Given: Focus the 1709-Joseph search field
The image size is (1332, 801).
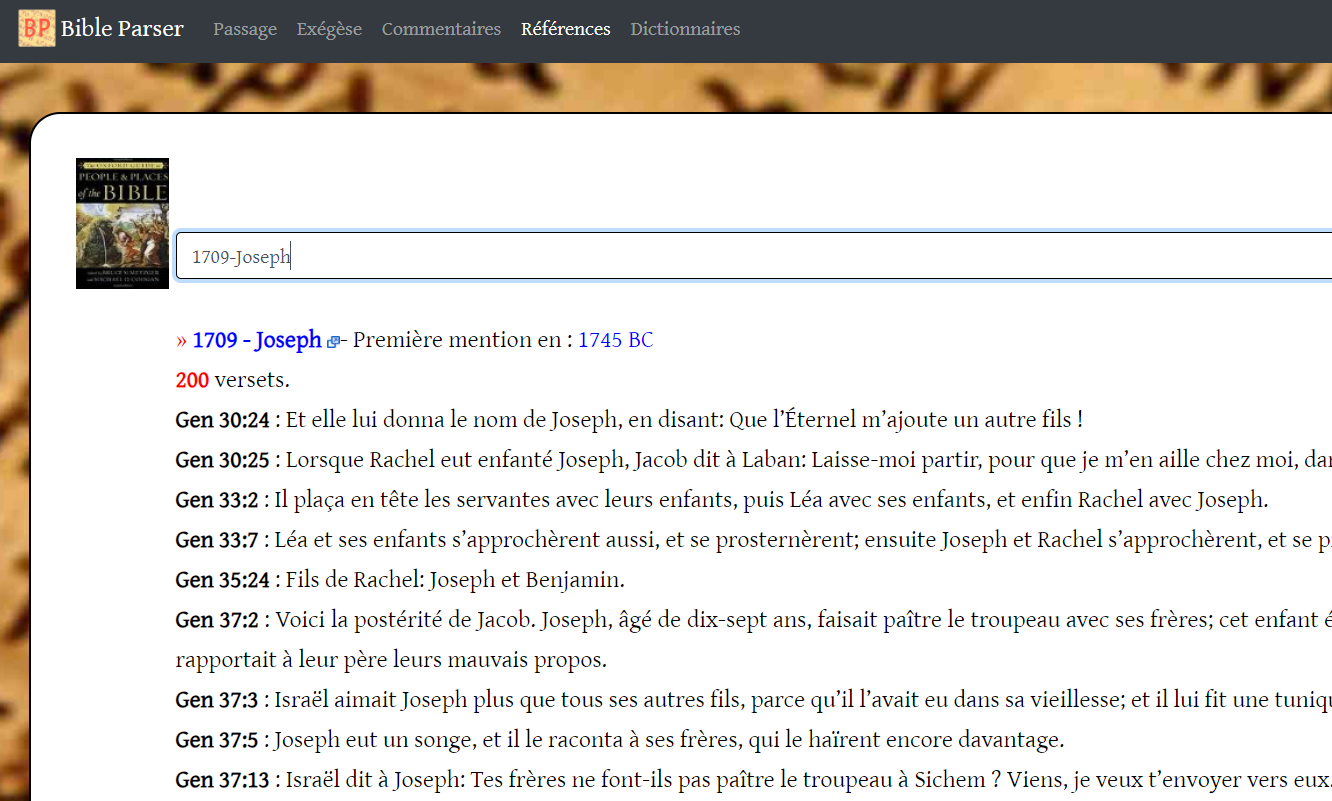Looking at the screenshot, I should coord(754,256).
